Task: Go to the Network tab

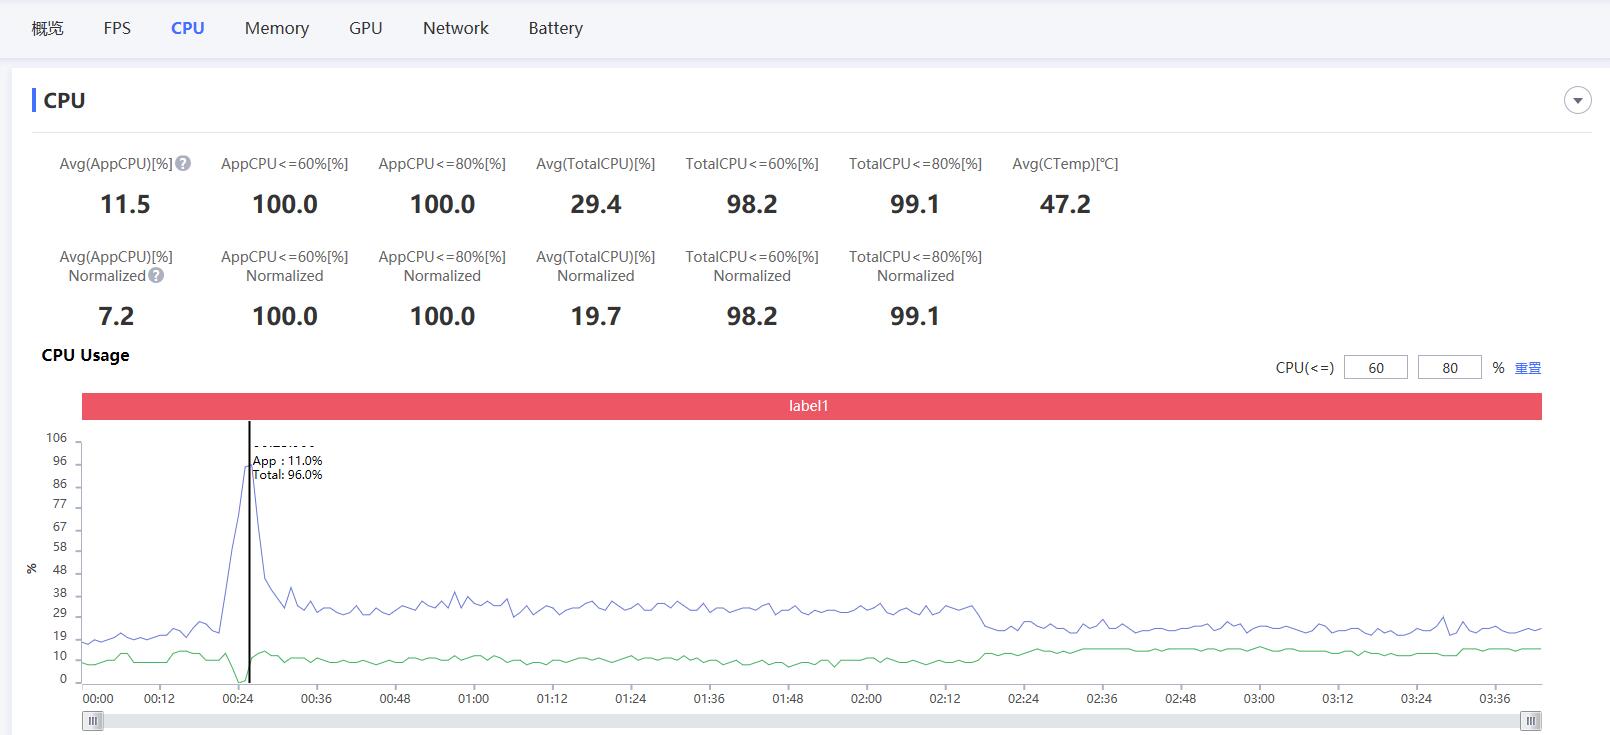Action: (x=455, y=28)
